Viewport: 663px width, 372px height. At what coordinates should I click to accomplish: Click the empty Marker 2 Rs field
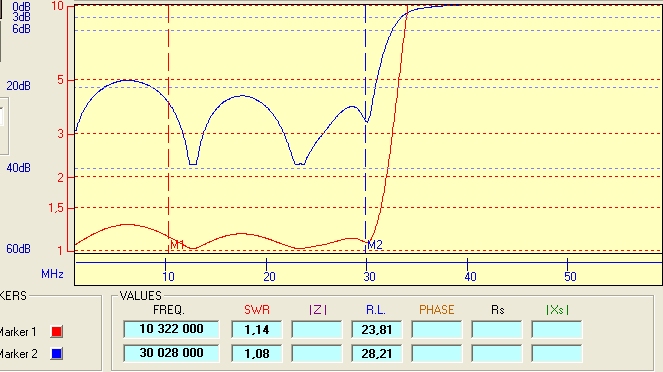(x=496, y=353)
